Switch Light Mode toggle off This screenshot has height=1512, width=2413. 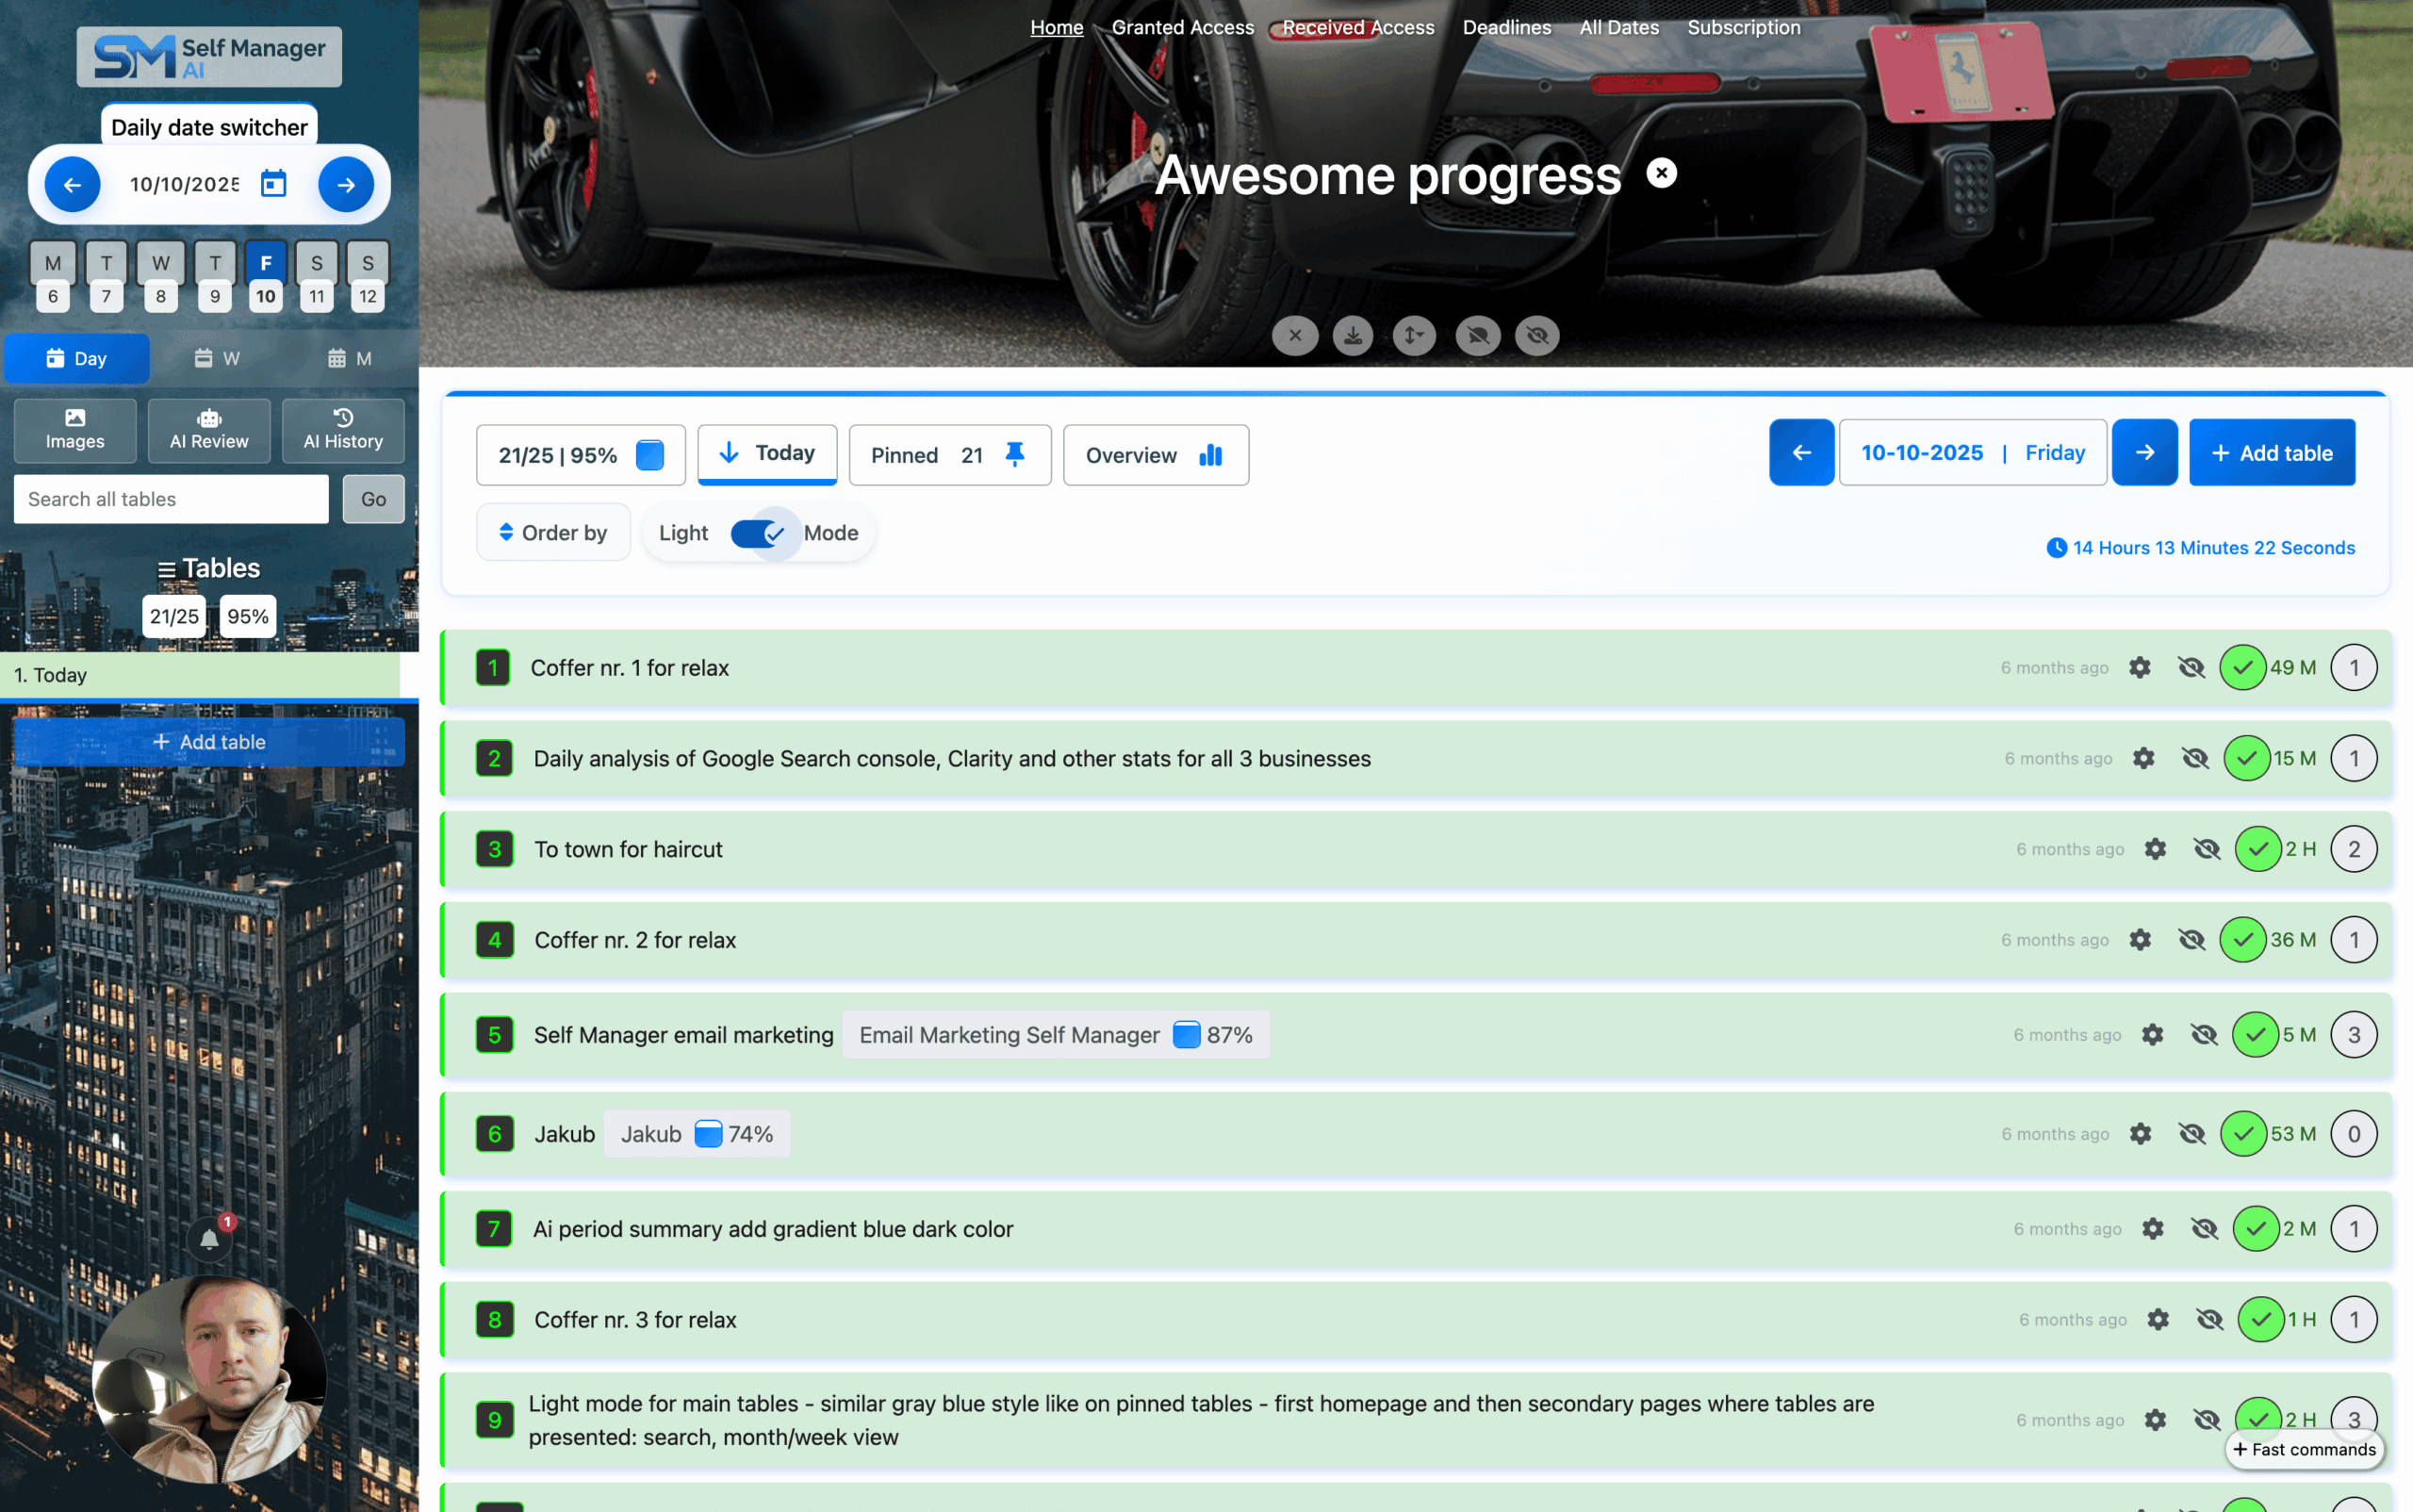[x=758, y=532]
